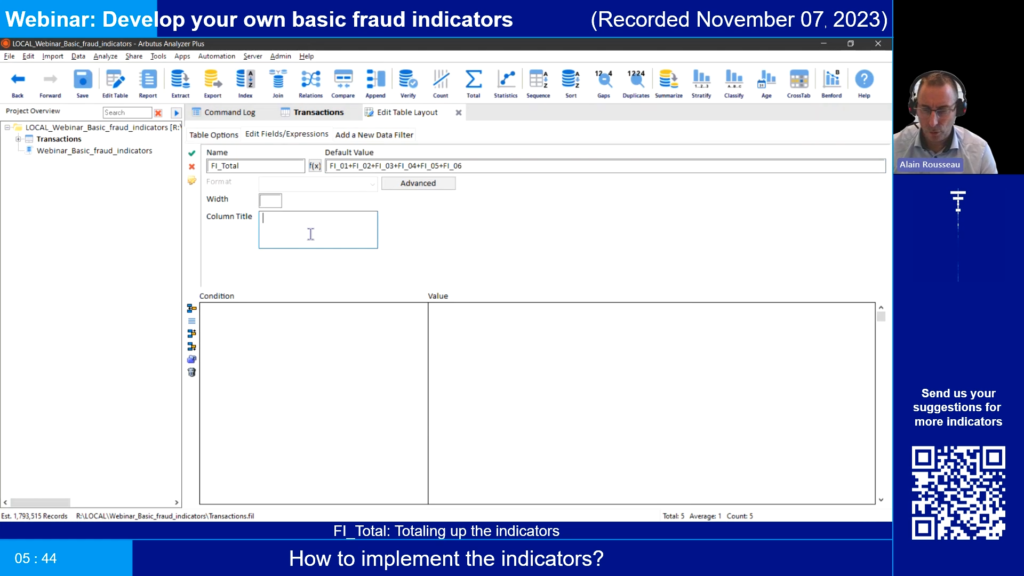Open the Statistics tool
Viewport: 1024px width, 576px height.
505,84
